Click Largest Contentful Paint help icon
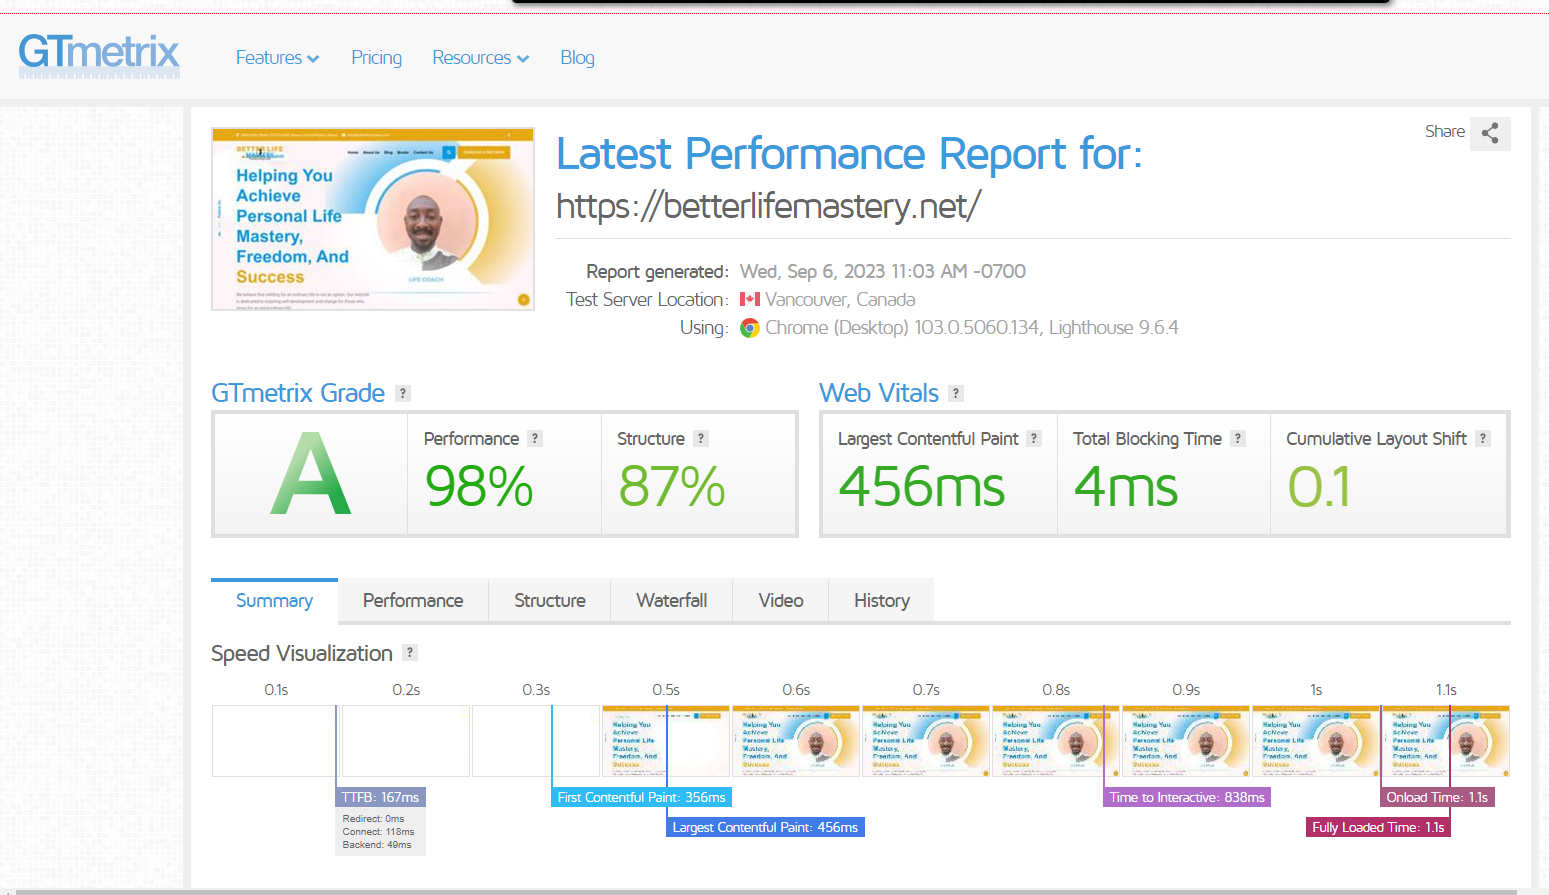 [1034, 439]
